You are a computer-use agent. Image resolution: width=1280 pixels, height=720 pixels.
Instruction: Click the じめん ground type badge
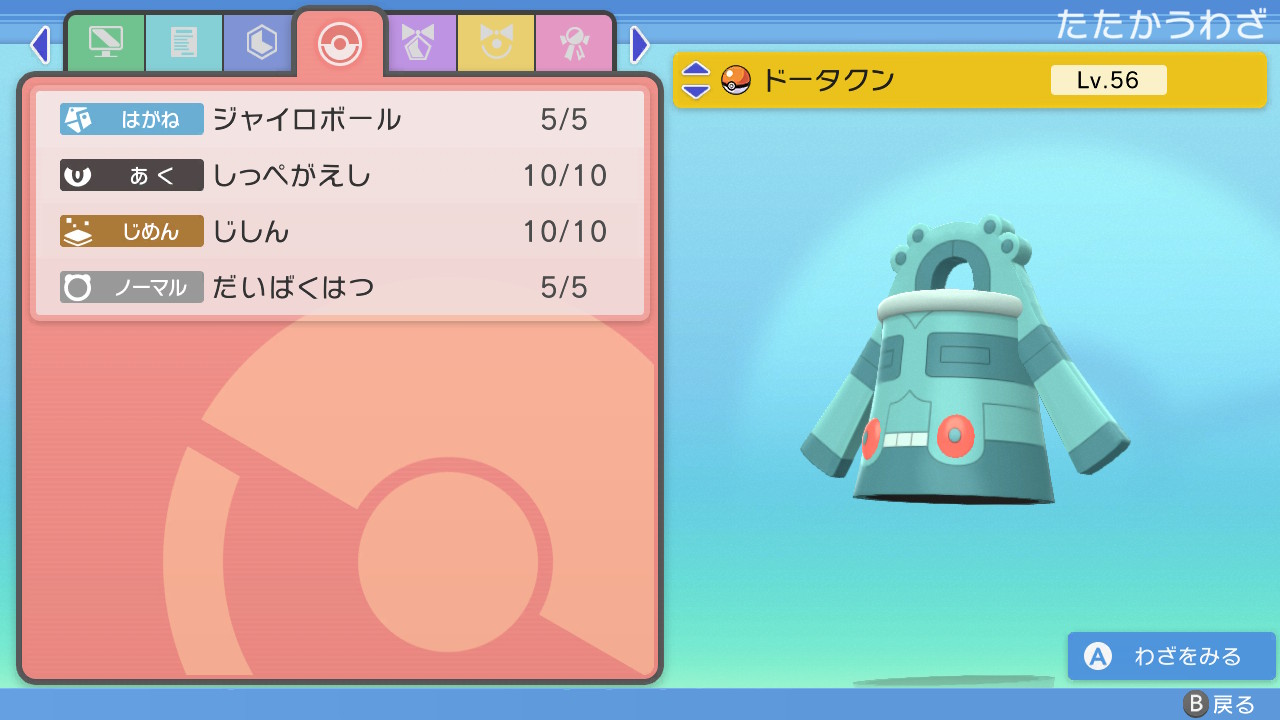tap(132, 232)
